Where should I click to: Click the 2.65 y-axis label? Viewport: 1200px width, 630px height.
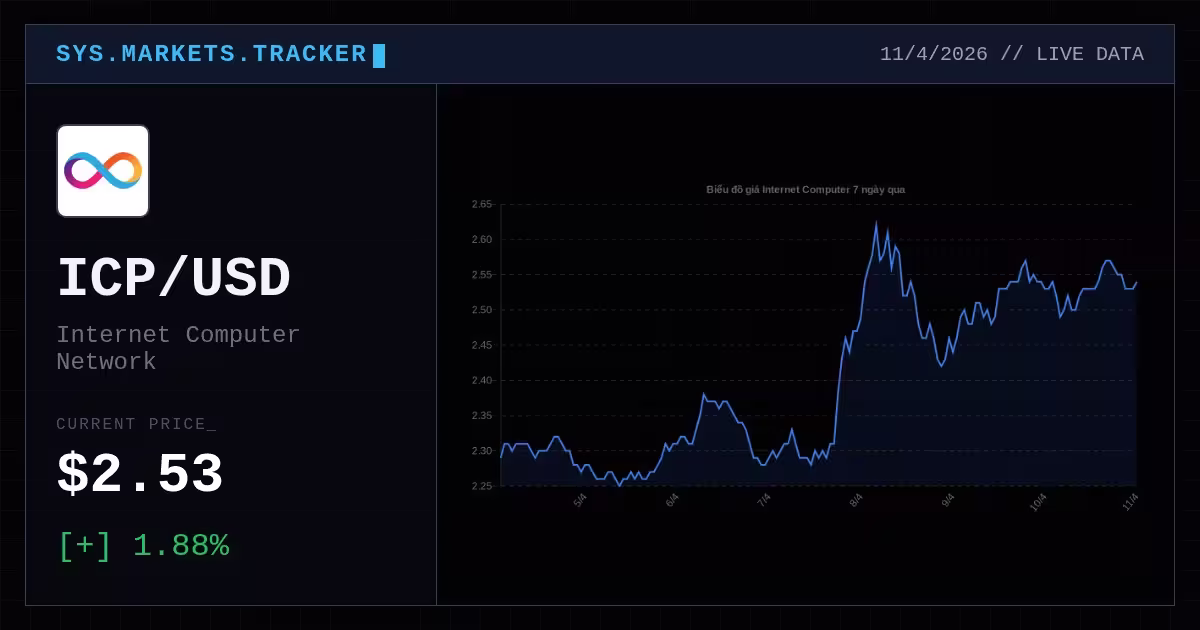tap(482, 204)
